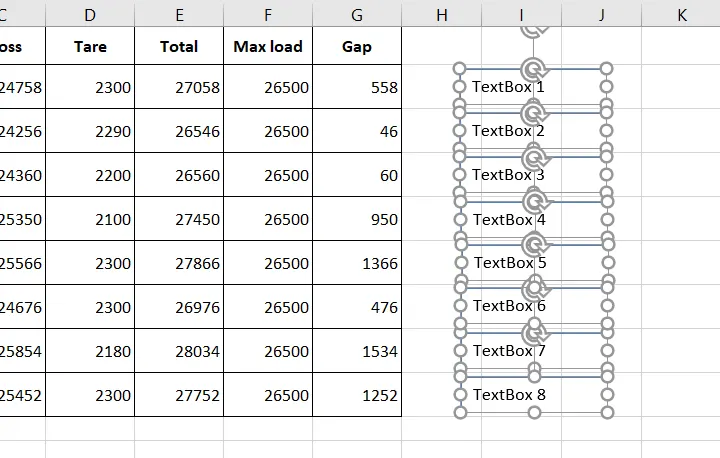Screen dimensions: 720x458
Task: Select the Gap cell with value 1366
Action: tap(357, 264)
